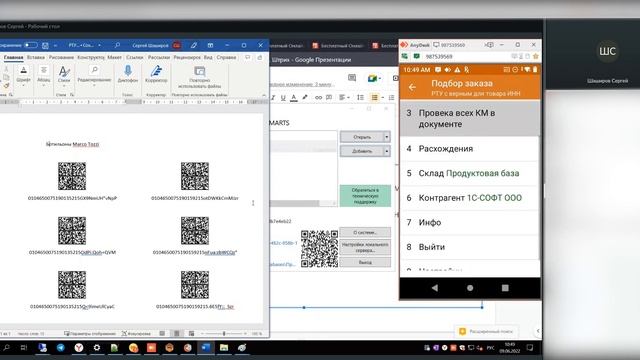Click green Обратиться в техническую поддержку button

point(365,196)
